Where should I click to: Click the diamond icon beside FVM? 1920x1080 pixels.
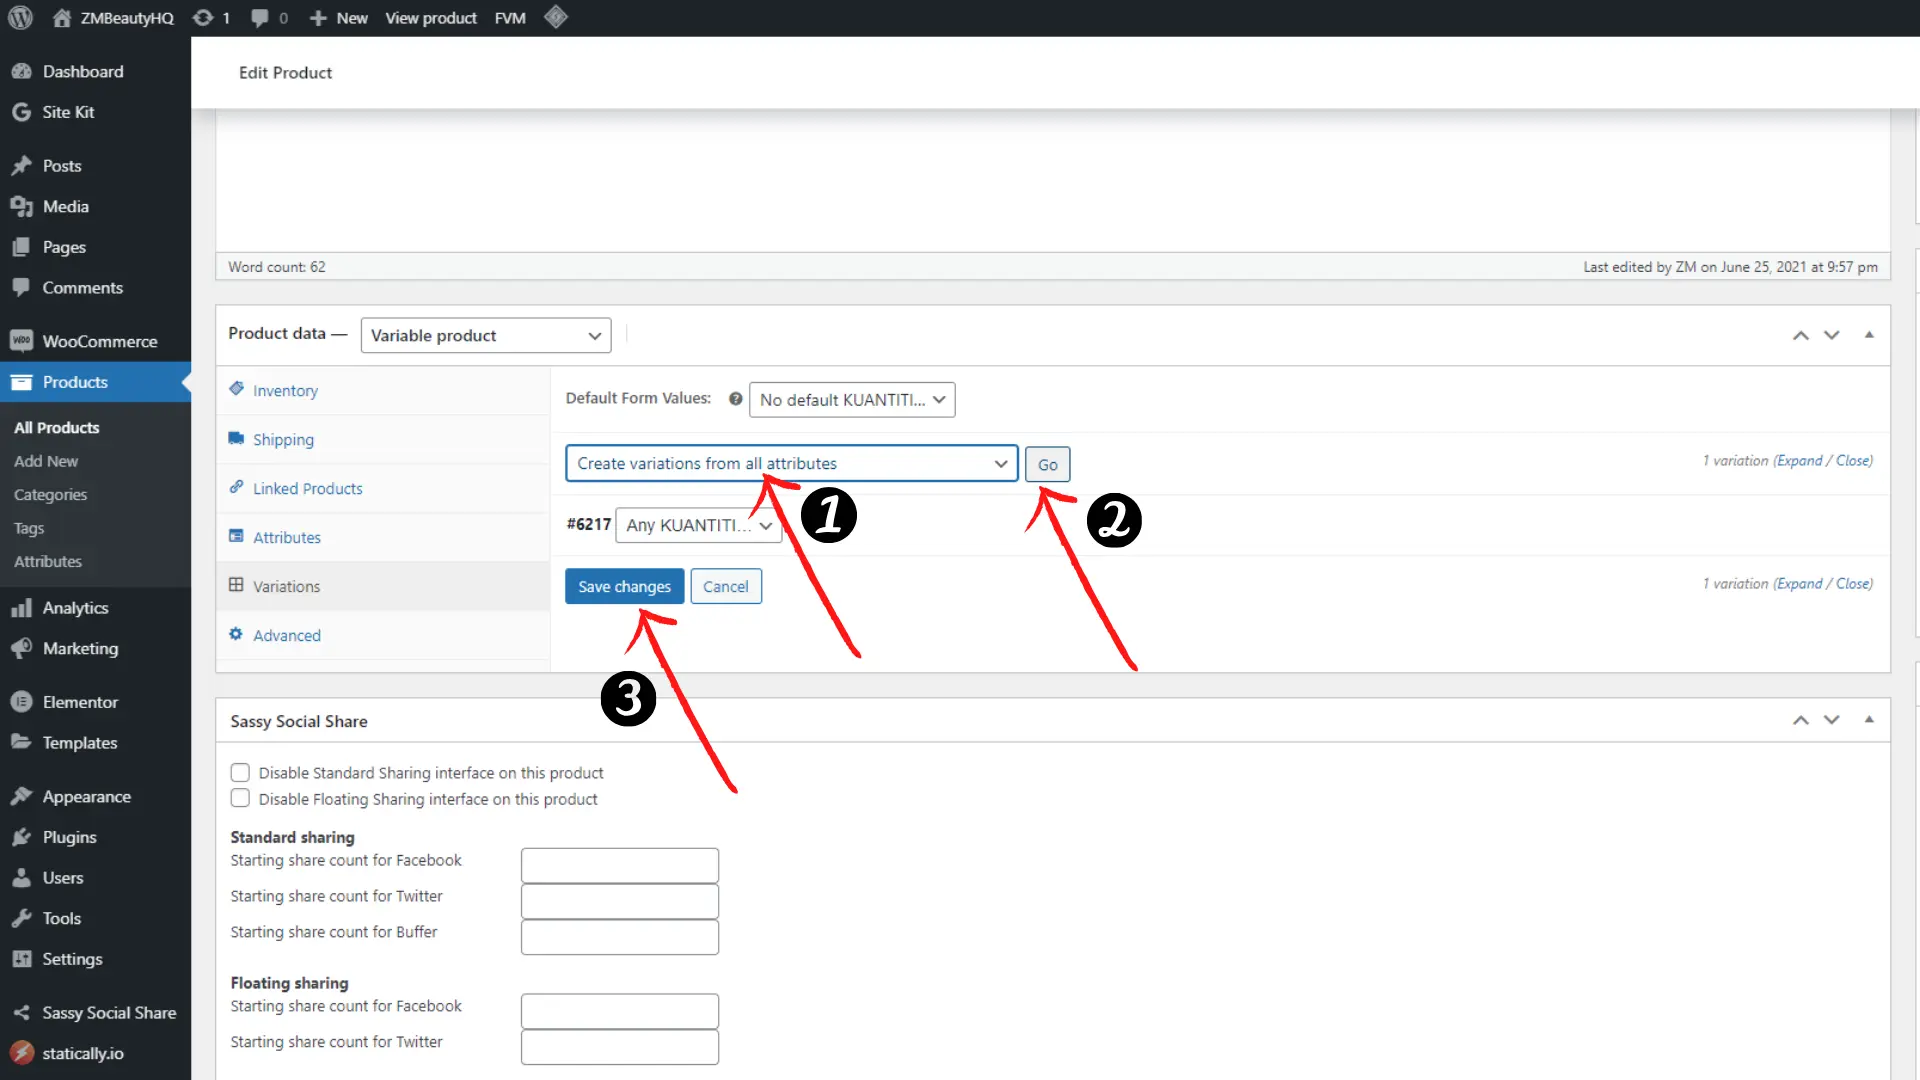point(556,17)
